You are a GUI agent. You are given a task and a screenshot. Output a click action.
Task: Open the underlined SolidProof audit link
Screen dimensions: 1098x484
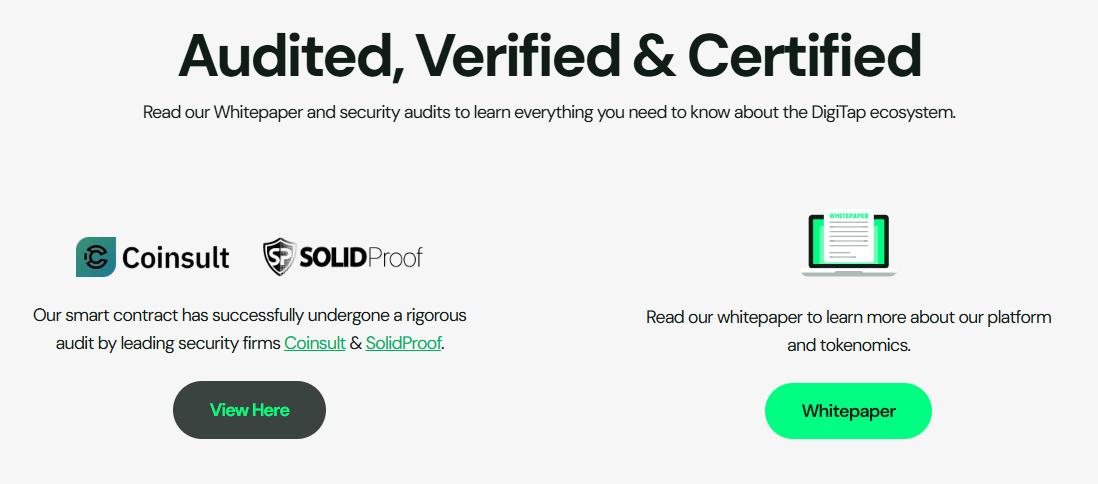point(403,343)
